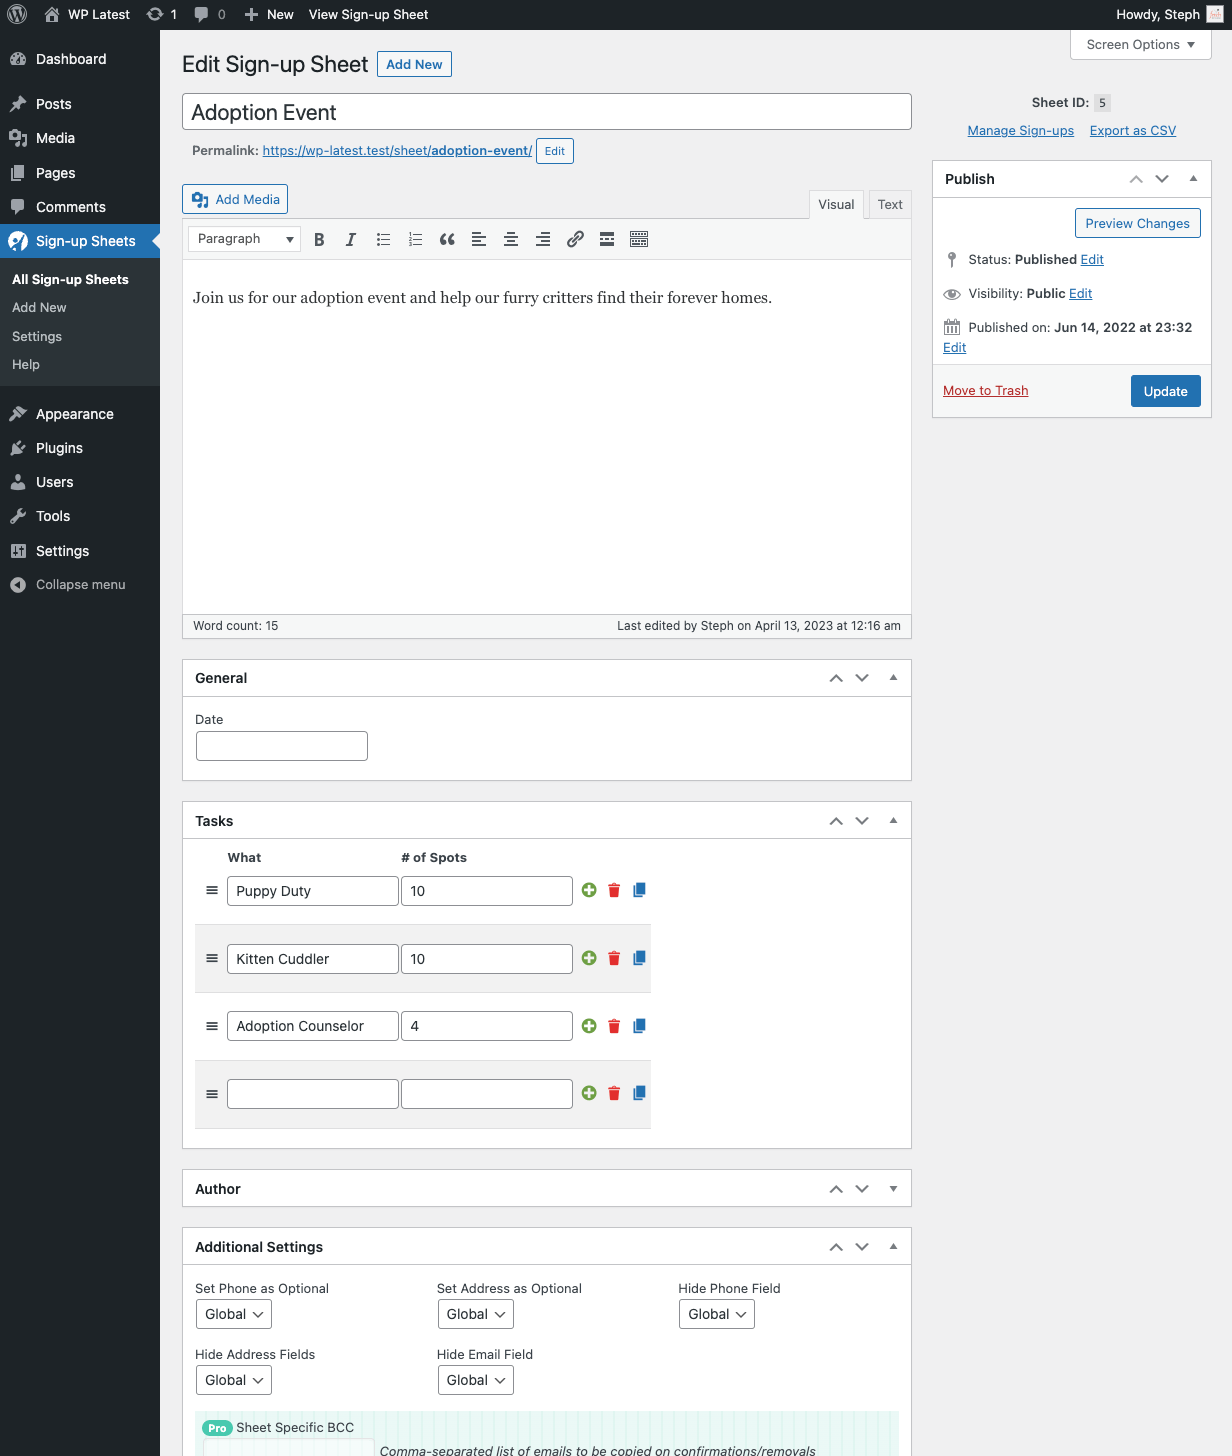The width and height of the screenshot is (1232, 1456).
Task: Open Plugins in sidebar menu
Action: click(x=80, y=448)
